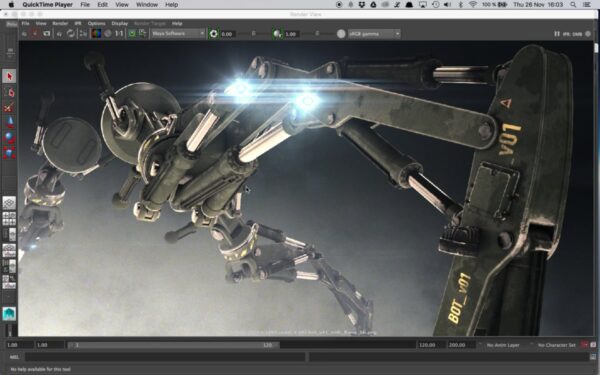Click the Refresh IPR image icon
Viewport: 600px width, 375px height.
coord(71,34)
